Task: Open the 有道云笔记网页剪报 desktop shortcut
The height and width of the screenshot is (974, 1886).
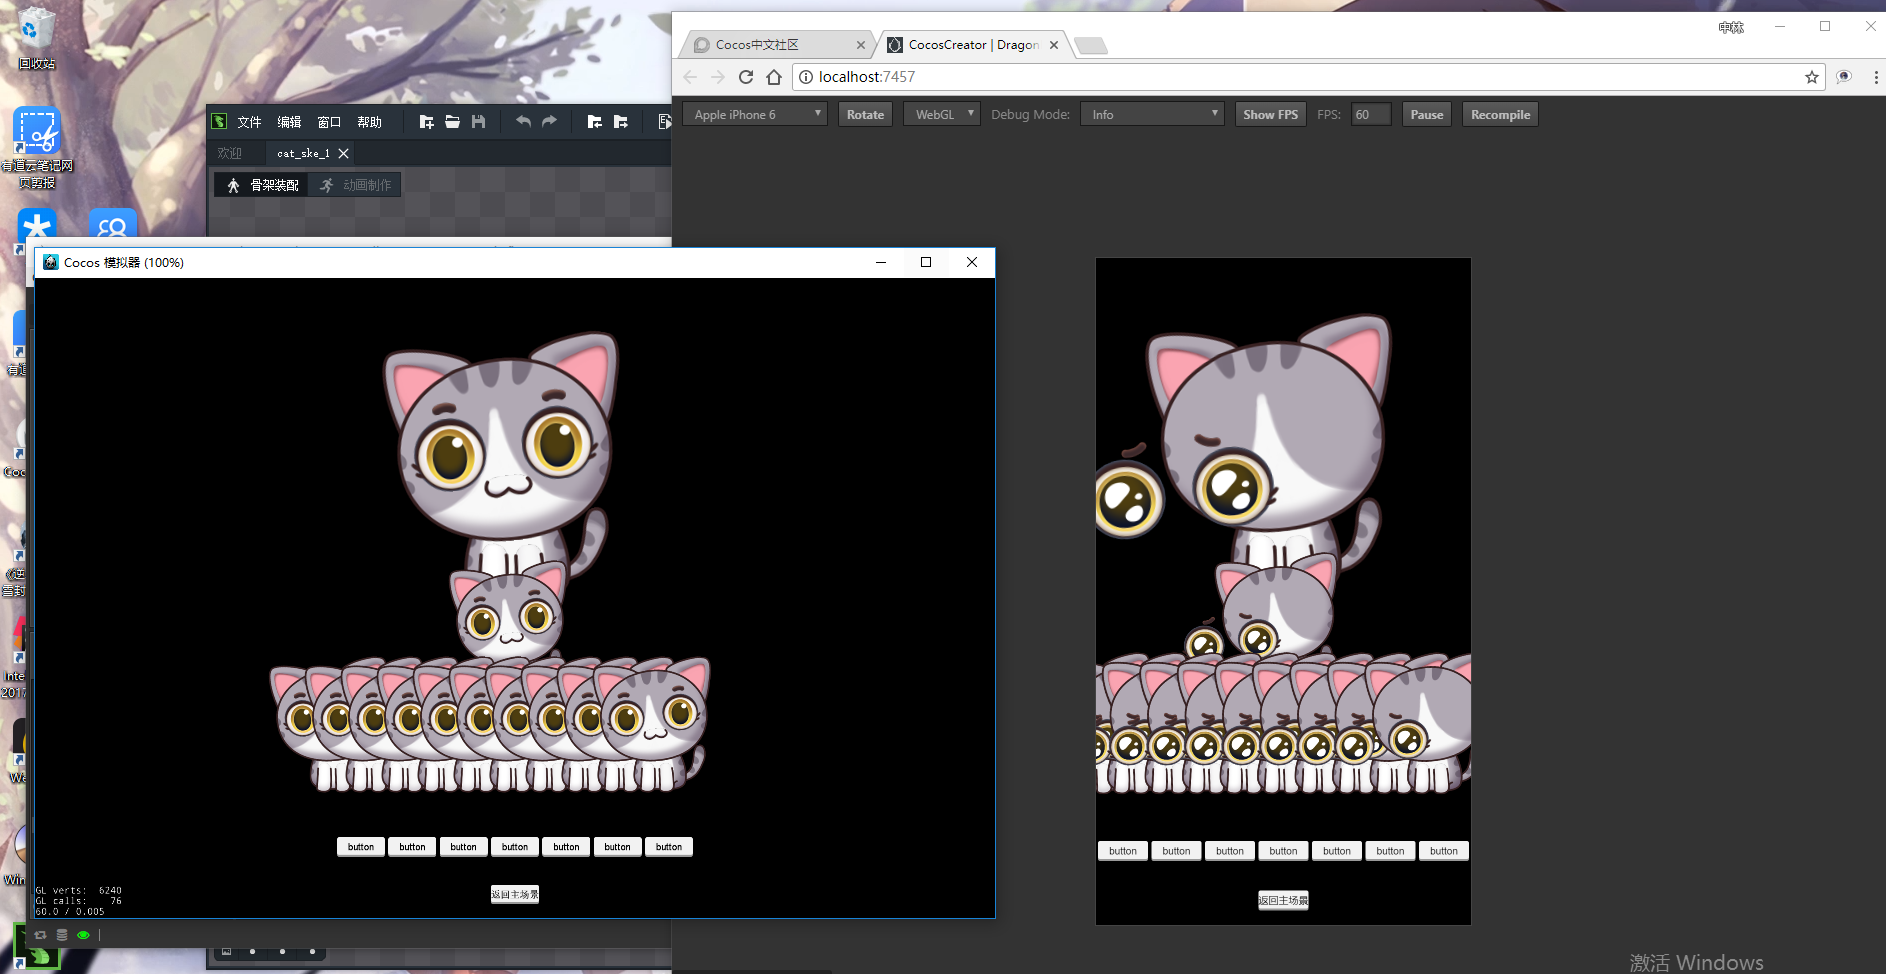Action: [x=37, y=147]
